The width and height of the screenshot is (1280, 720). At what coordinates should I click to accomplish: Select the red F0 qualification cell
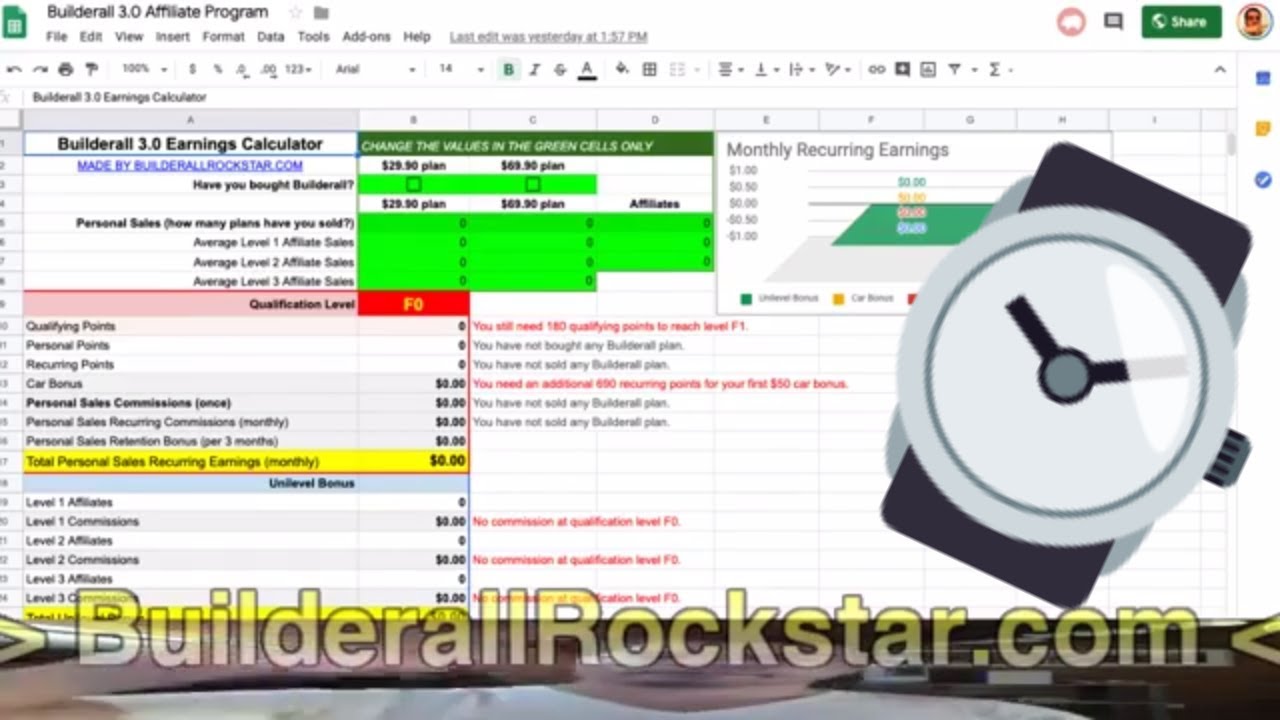pyautogui.click(x=414, y=304)
